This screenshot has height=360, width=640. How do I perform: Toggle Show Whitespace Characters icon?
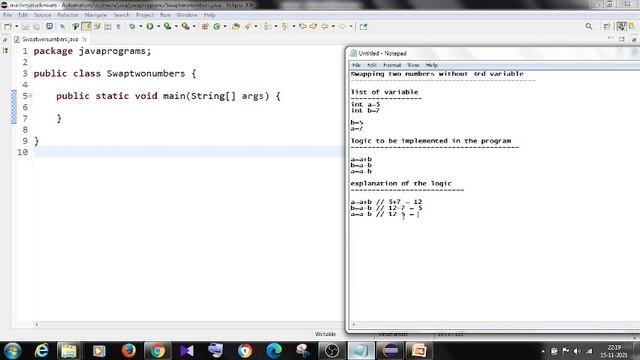click(x=118, y=27)
